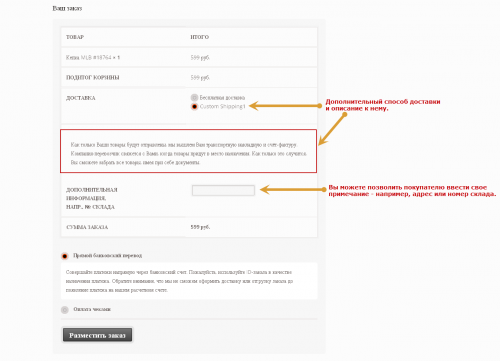The height and width of the screenshot is (361, 500).
Task: Click the bold 599 руб. order total
Action: pos(200,227)
